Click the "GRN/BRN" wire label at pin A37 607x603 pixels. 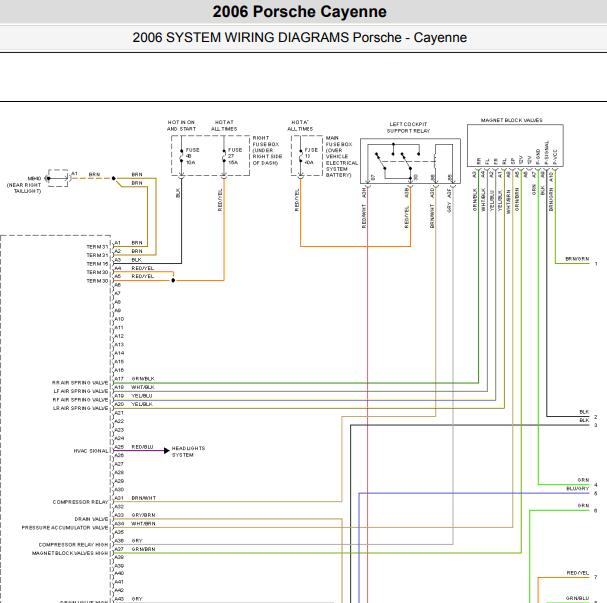point(143,549)
